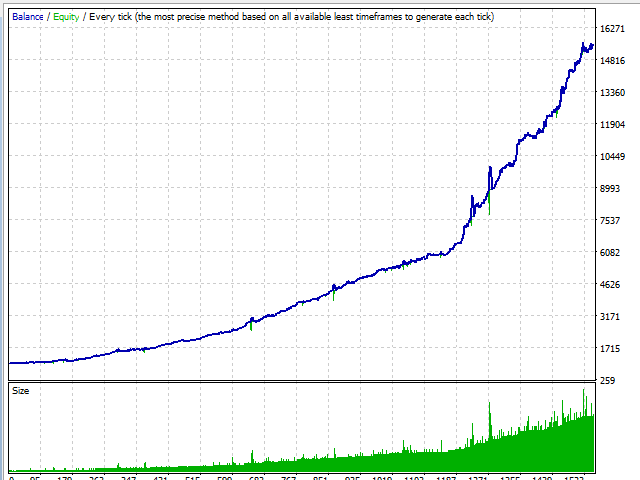640x480 pixels.
Task: Click the 14816 axis value
Action: pos(612,60)
